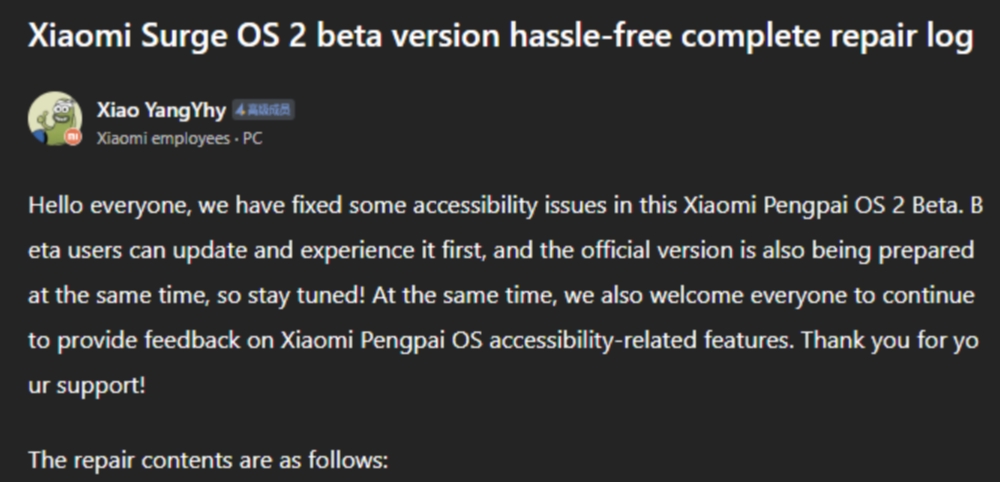Click the orange Mi logo badge on avatar
The image size is (1000, 482).
(73, 138)
